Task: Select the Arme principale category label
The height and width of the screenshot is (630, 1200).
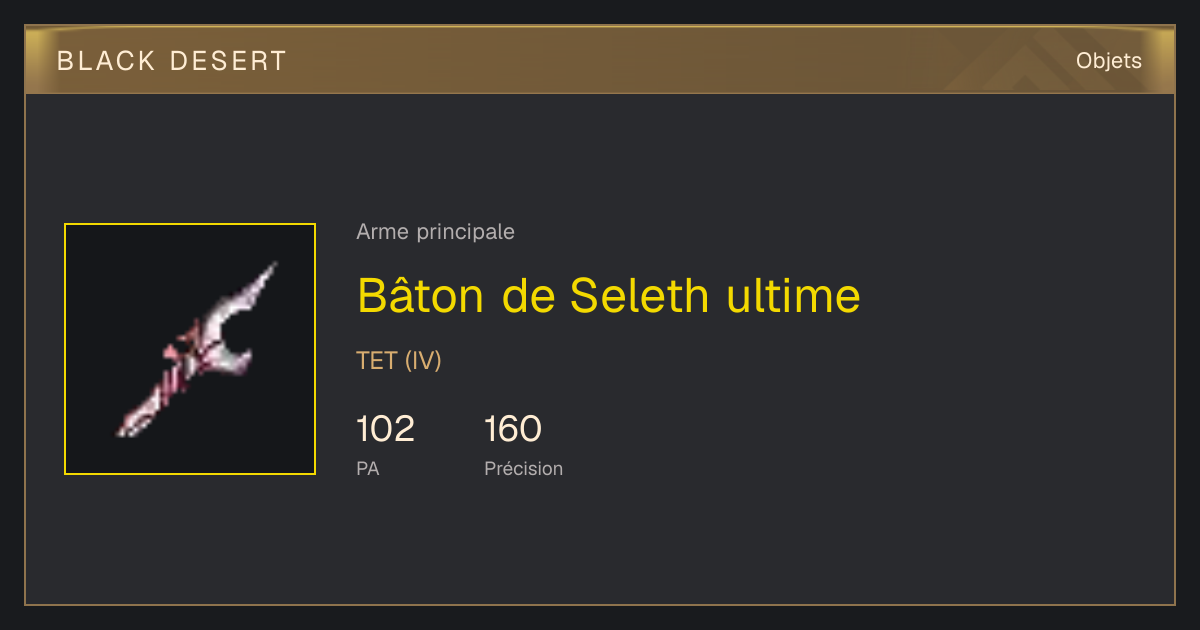Action: tap(435, 232)
